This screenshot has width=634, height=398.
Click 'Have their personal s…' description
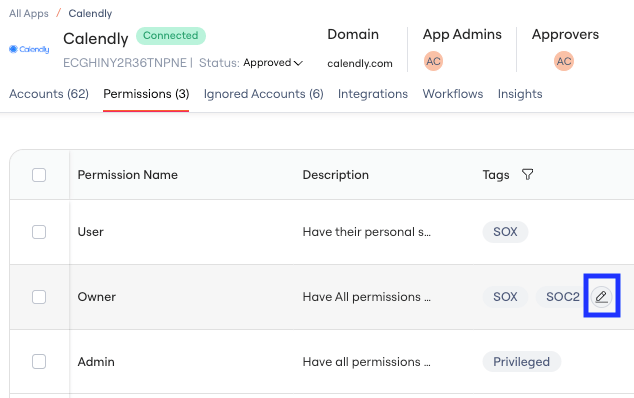367,232
